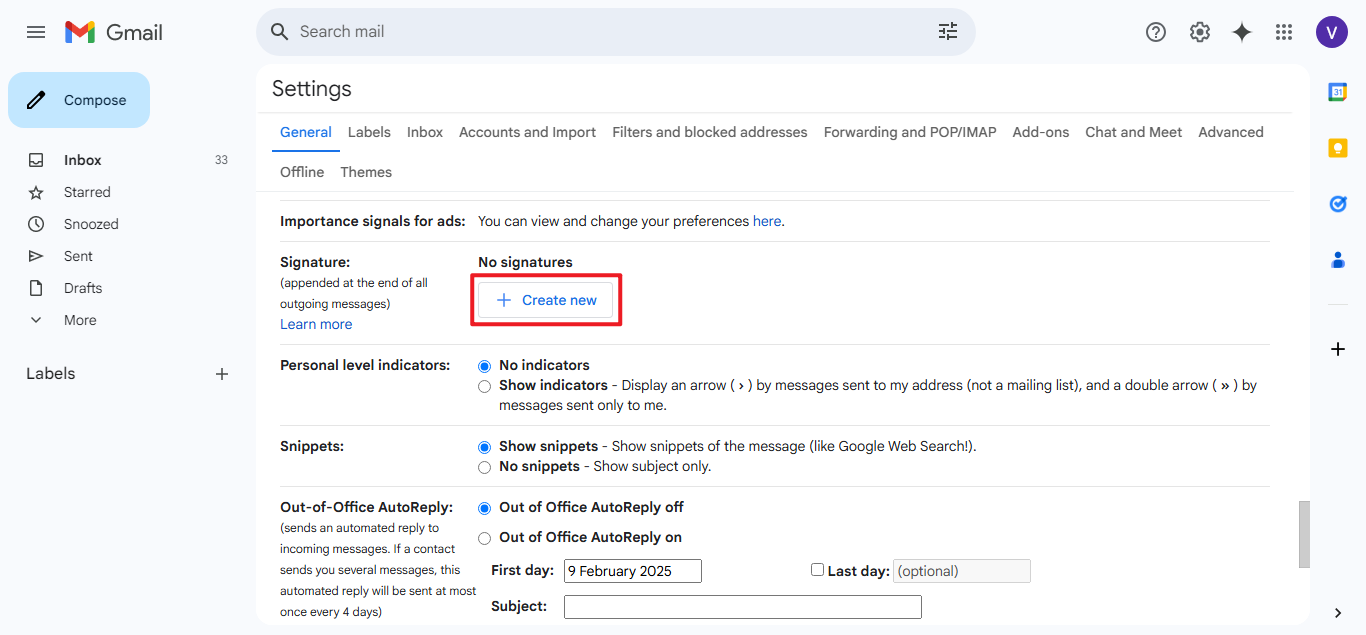The width and height of the screenshot is (1366, 635).
Task: Click the search options filter icon
Action: pos(947,32)
